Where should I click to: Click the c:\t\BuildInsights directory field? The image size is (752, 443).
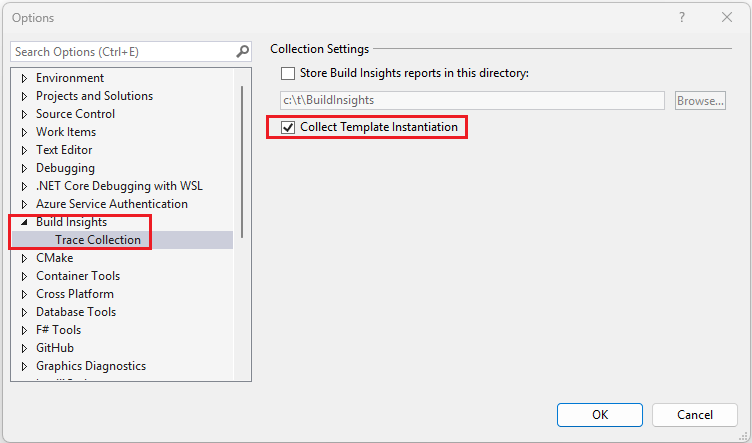472,101
